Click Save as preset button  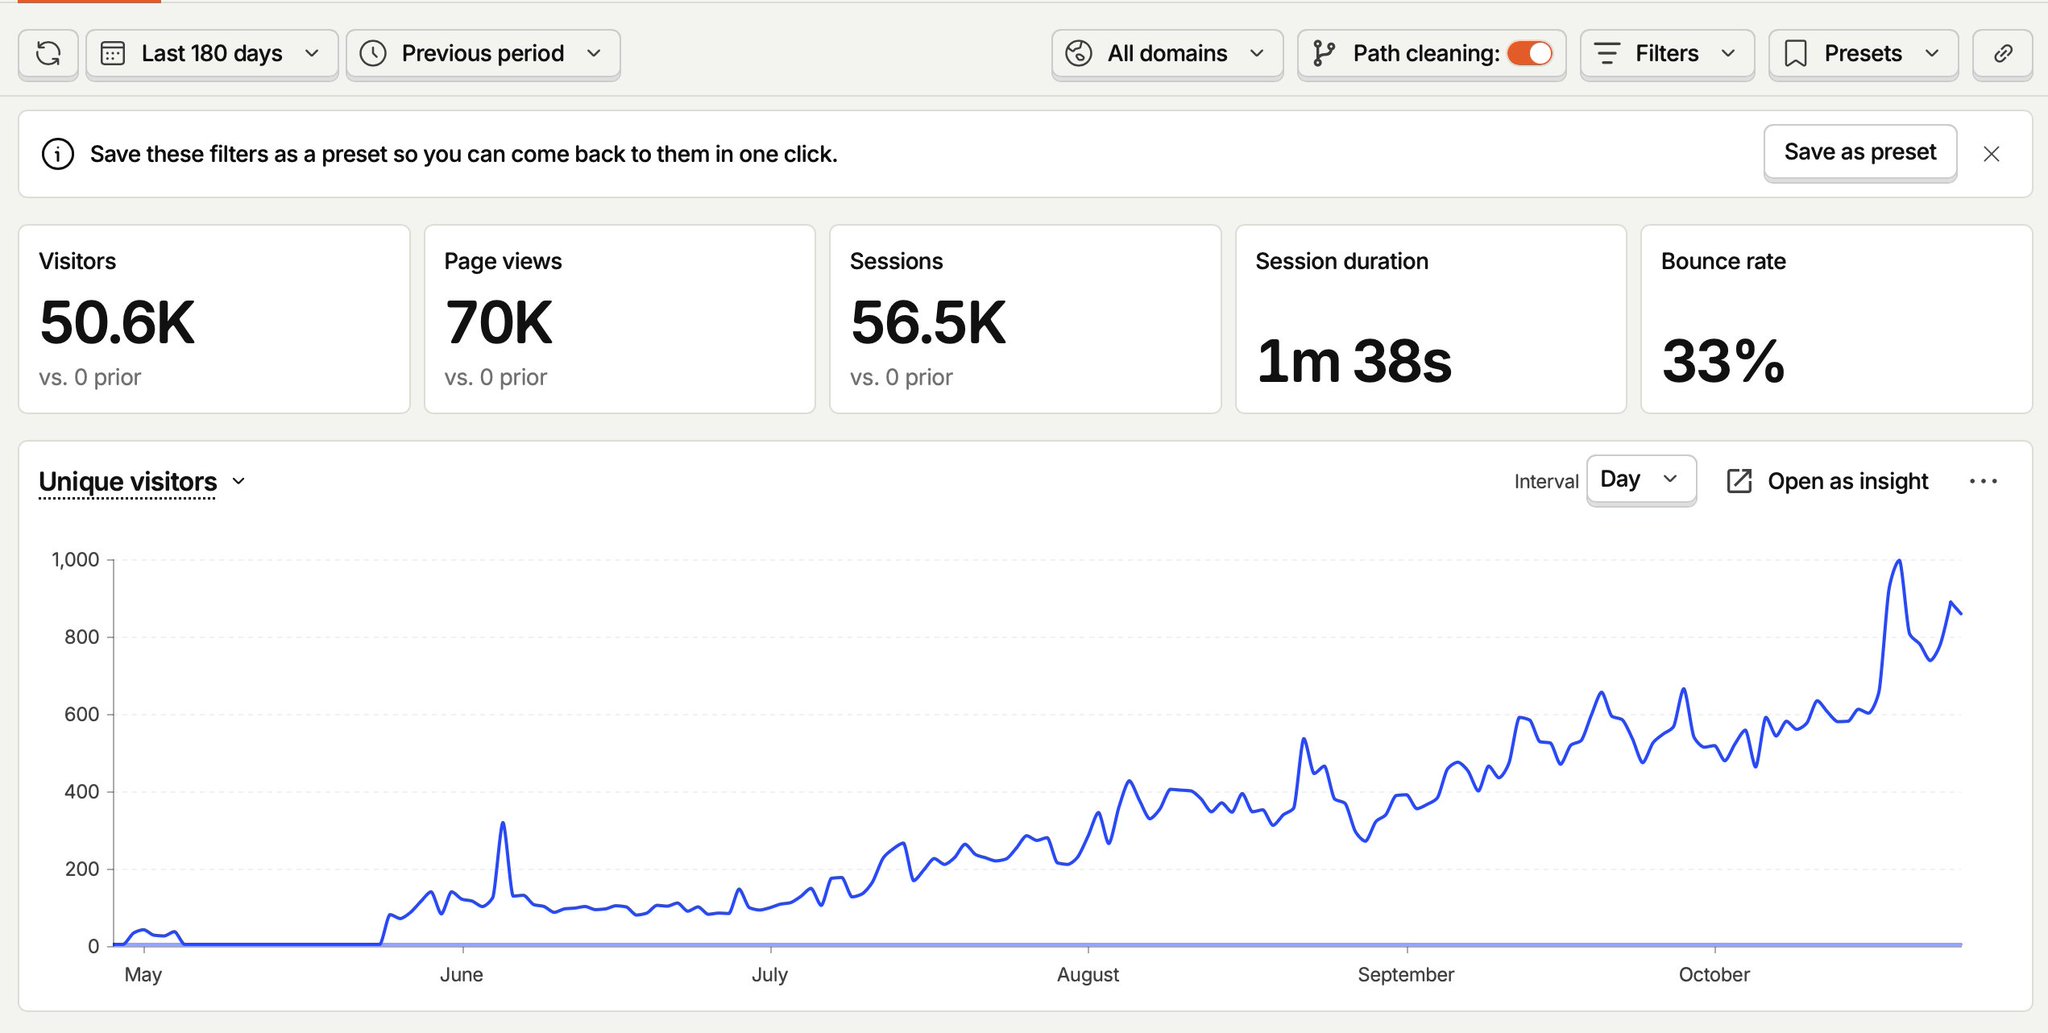coord(1860,152)
